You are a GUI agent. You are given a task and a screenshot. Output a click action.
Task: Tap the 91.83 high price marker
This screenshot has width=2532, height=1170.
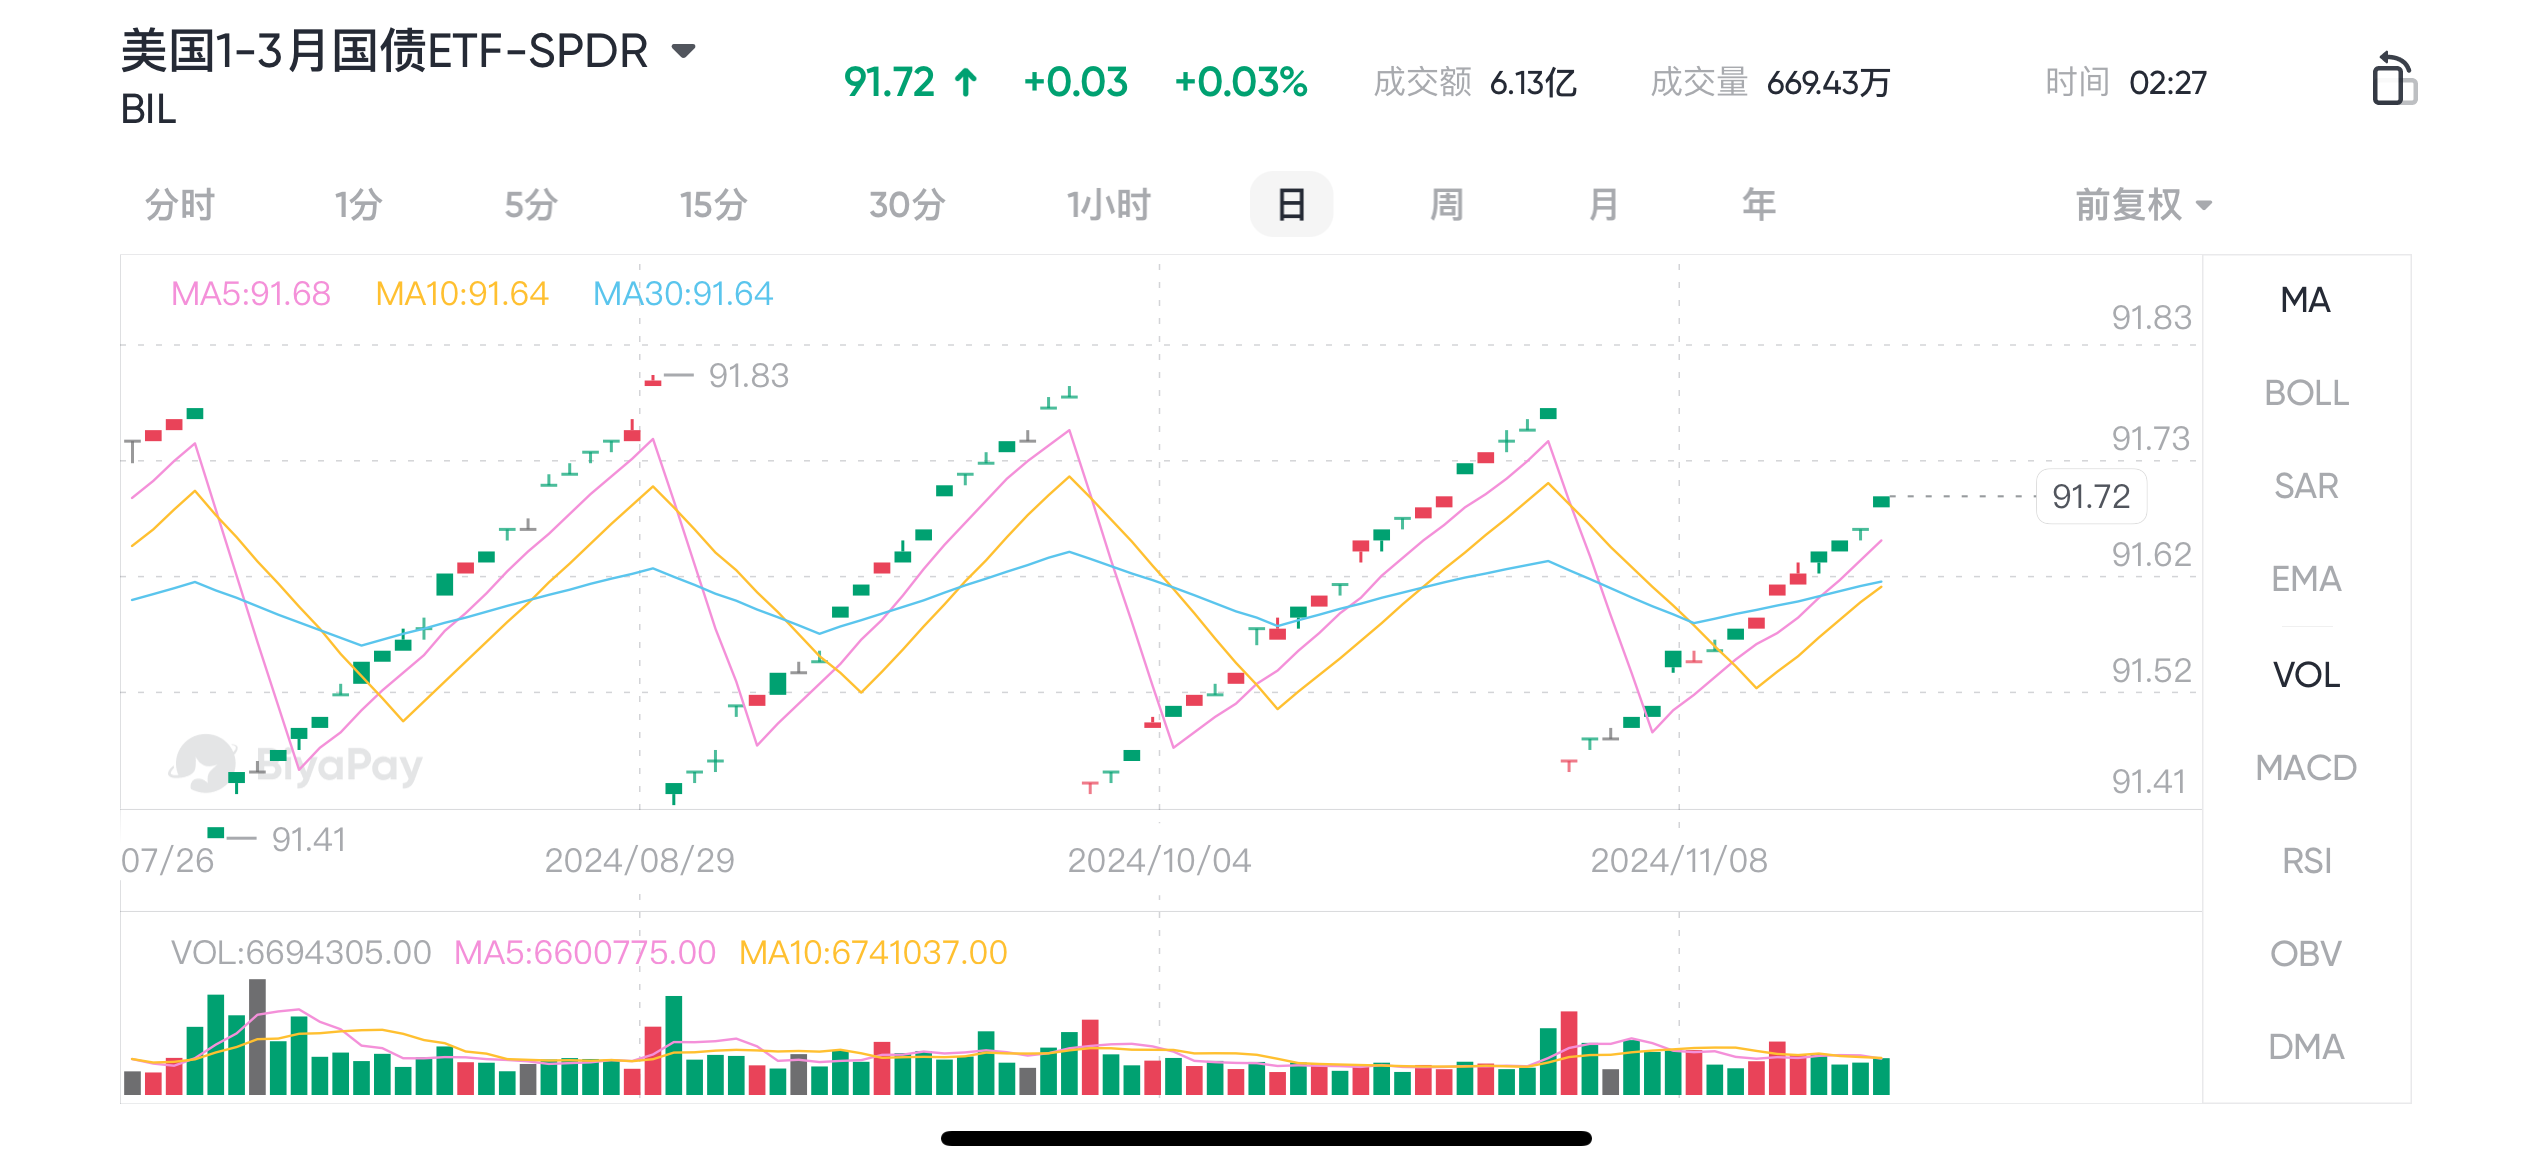748,376
